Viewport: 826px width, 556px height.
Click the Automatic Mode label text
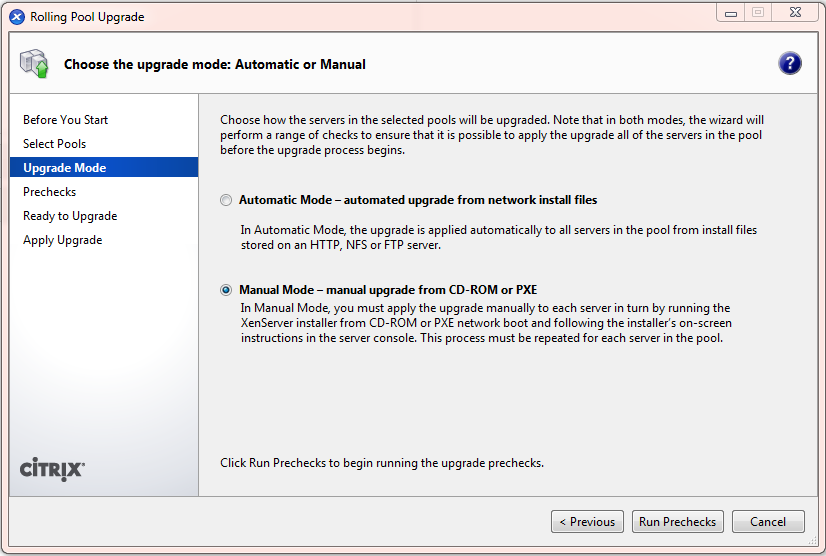point(418,200)
